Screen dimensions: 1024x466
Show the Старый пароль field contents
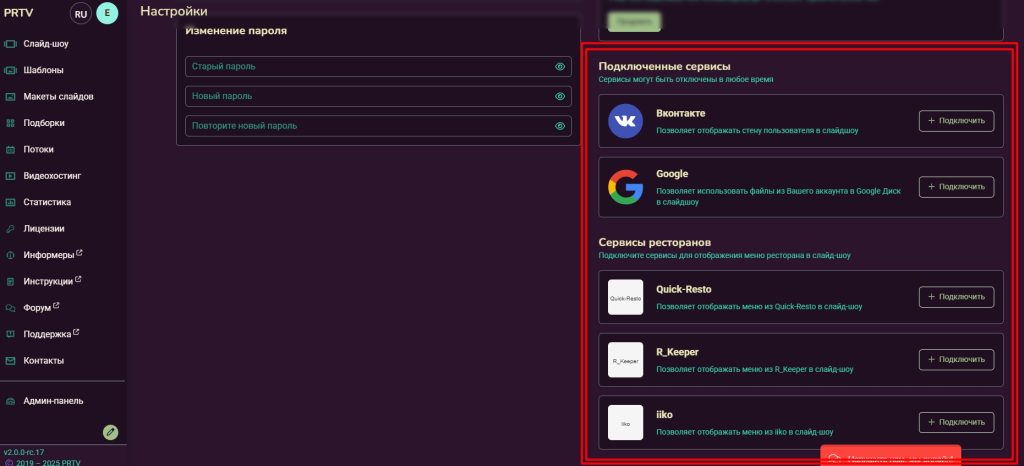pos(560,67)
